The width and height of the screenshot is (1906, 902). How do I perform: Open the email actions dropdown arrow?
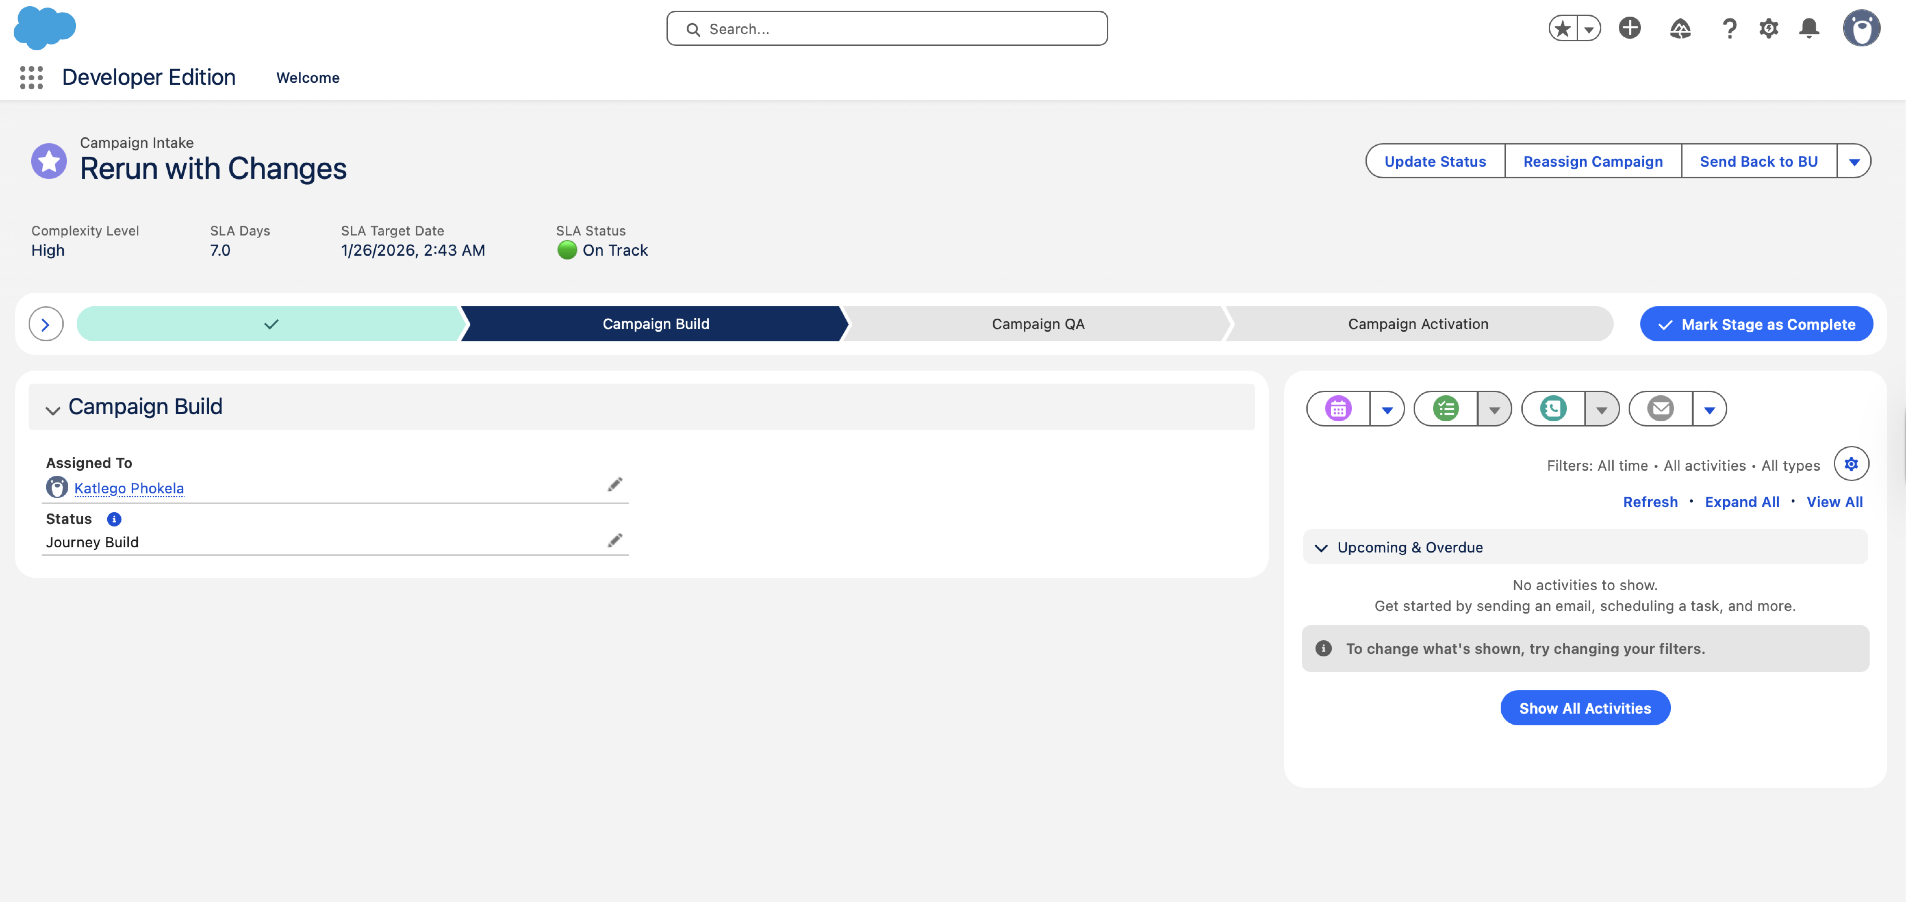coord(1710,409)
